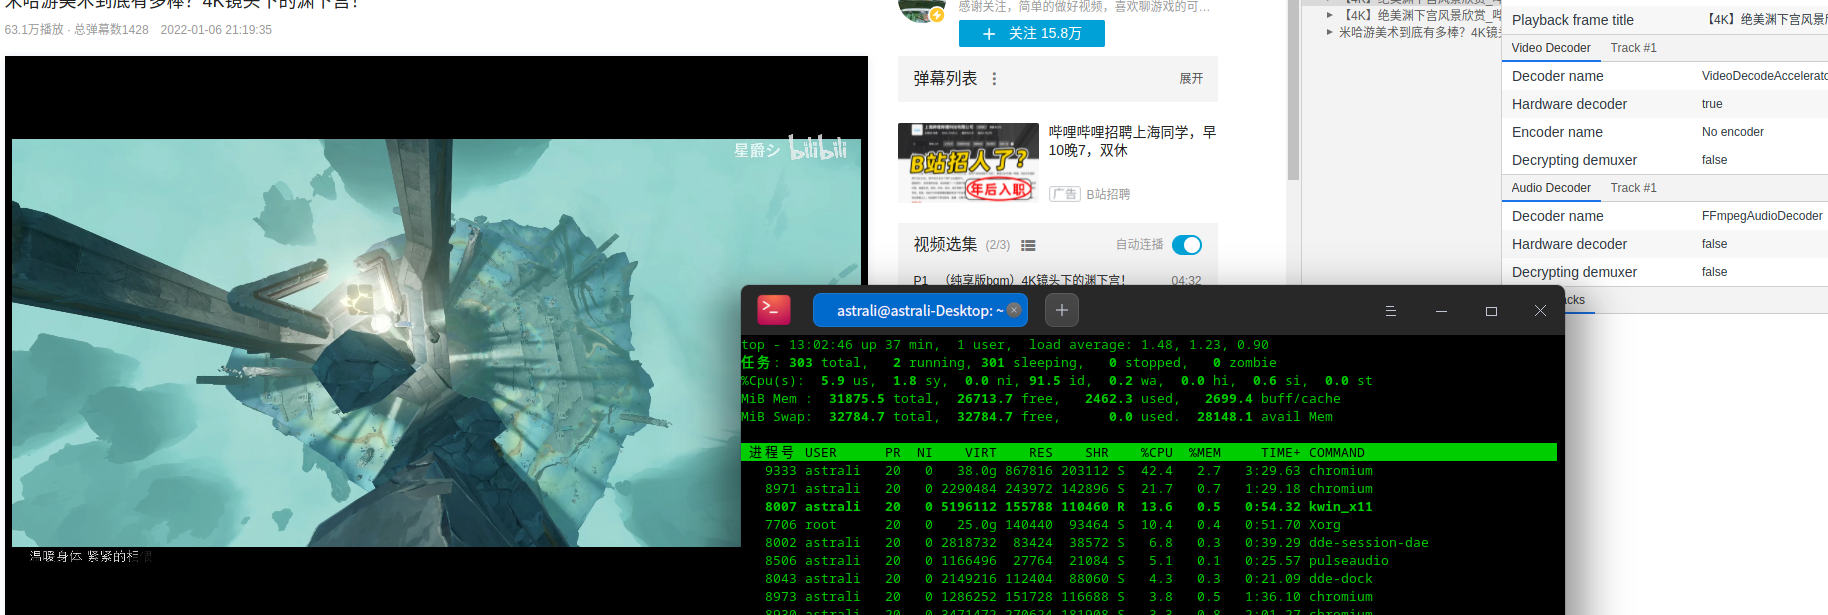Maximize the terminal window
This screenshot has height=615, width=1828.
pos(1491,311)
